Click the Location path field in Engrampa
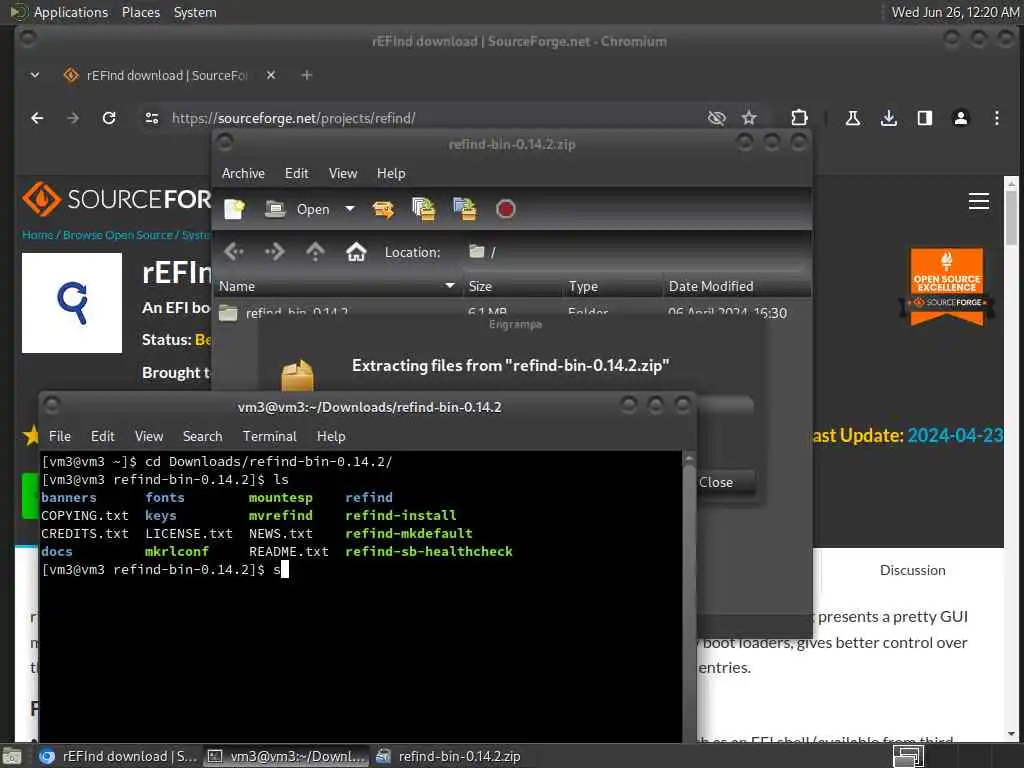Image resolution: width=1024 pixels, height=768 pixels. pyautogui.click(x=633, y=252)
